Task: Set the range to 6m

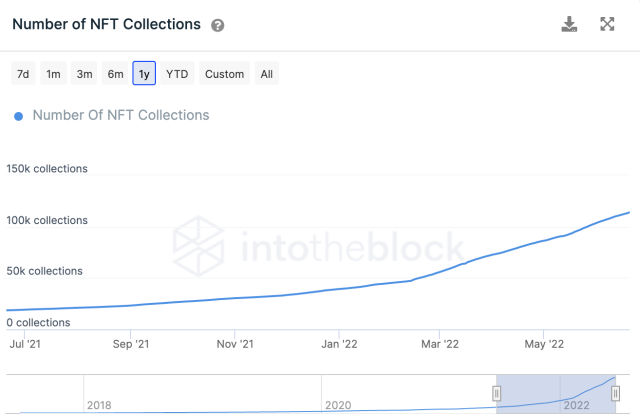Action: (115, 74)
